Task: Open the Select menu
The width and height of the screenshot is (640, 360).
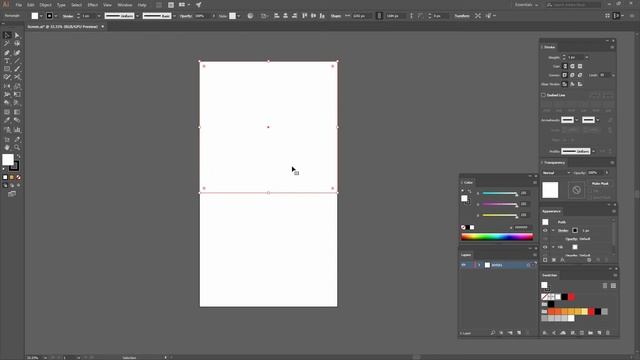Action: (x=76, y=5)
